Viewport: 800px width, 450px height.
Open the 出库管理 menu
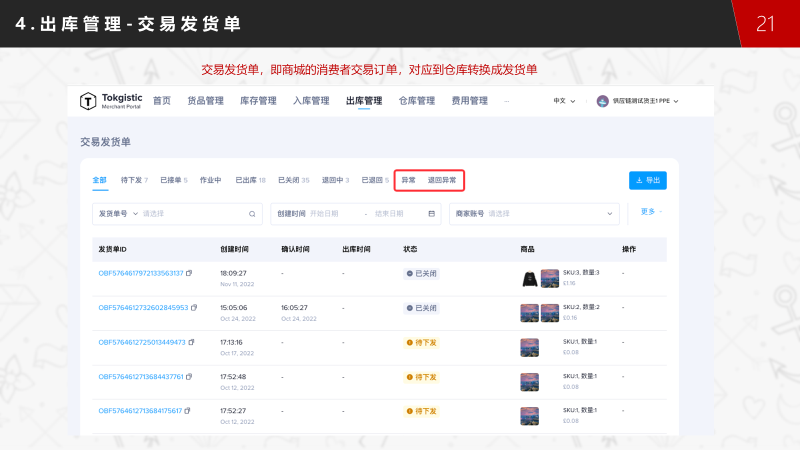pos(364,101)
